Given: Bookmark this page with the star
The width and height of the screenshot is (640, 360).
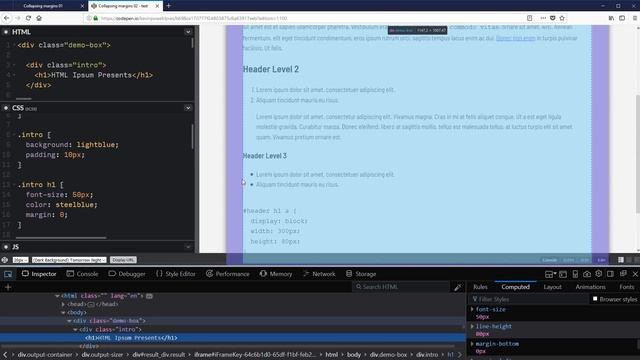Looking at the screenshot, I should click(562, 18).
